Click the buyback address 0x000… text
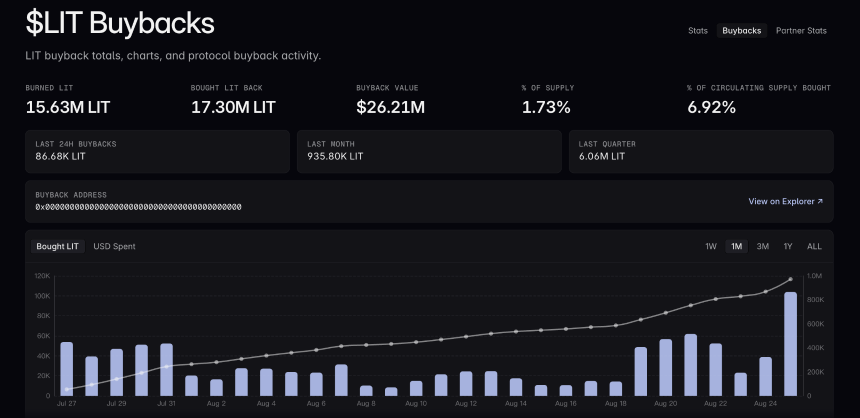This screenshot has height=418, width=860. tap(138, 207)
